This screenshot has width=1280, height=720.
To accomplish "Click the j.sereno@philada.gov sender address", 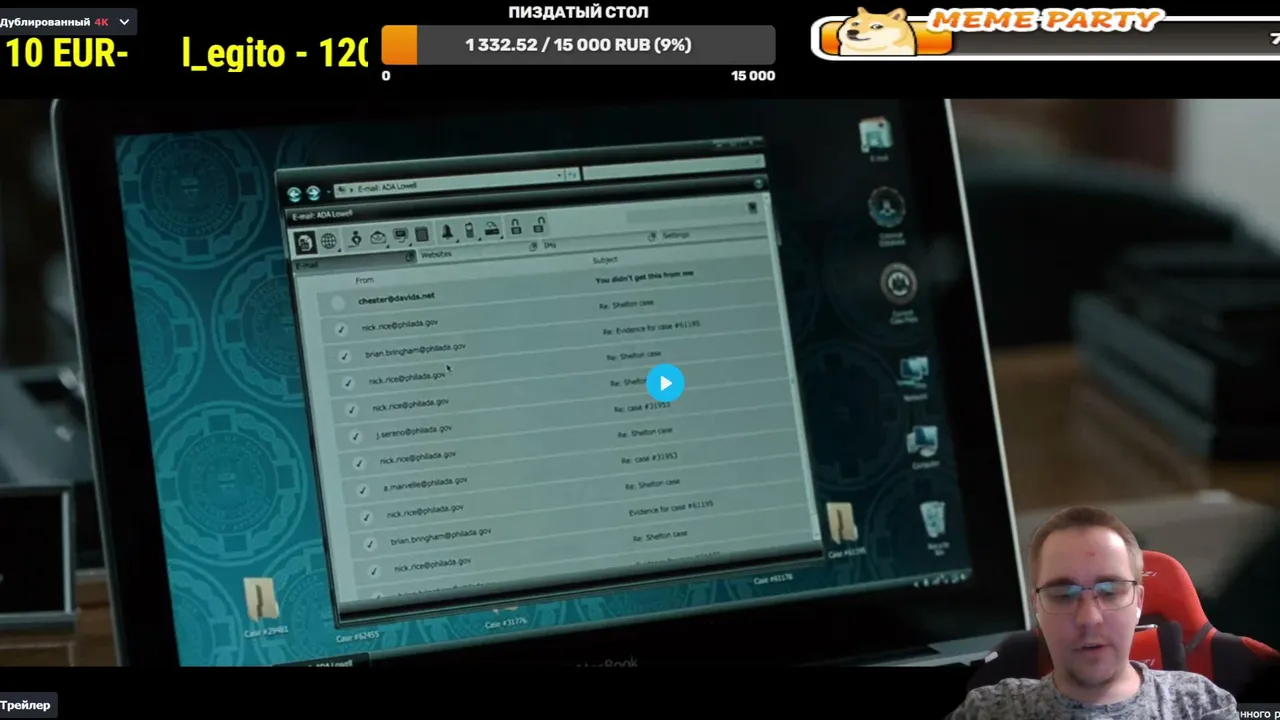I will click(x=414, y=431).
